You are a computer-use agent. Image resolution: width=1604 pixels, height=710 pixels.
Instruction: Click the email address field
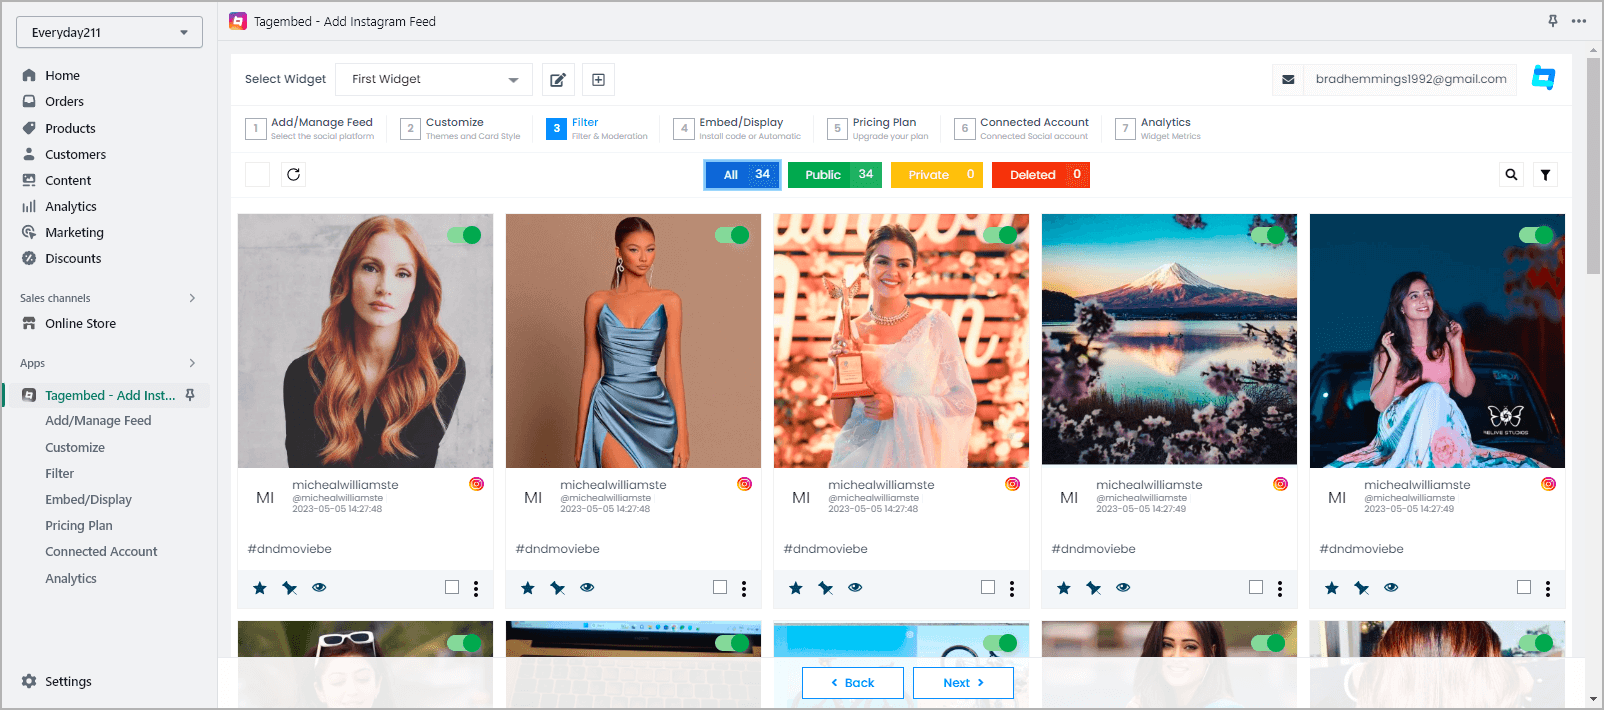1410,80
